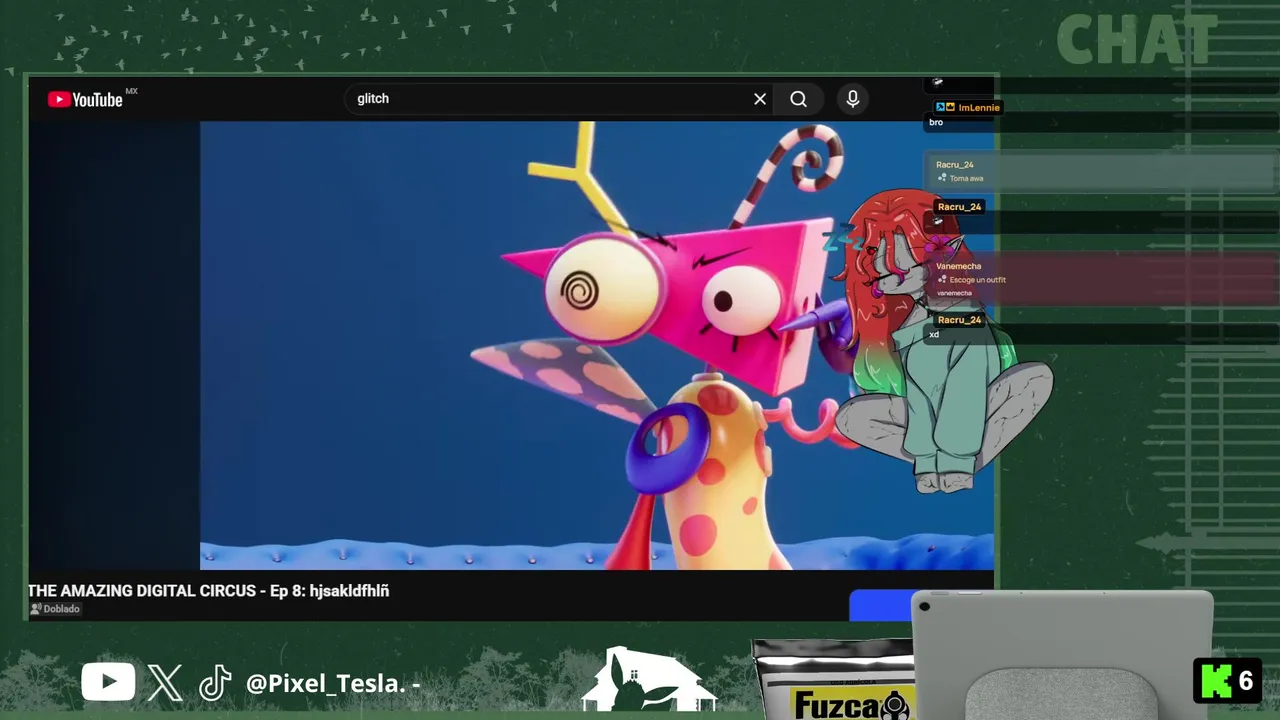1280x720 pixels.
Task: Activate voice search microphone icon
Action: click(x=852, y=99)
